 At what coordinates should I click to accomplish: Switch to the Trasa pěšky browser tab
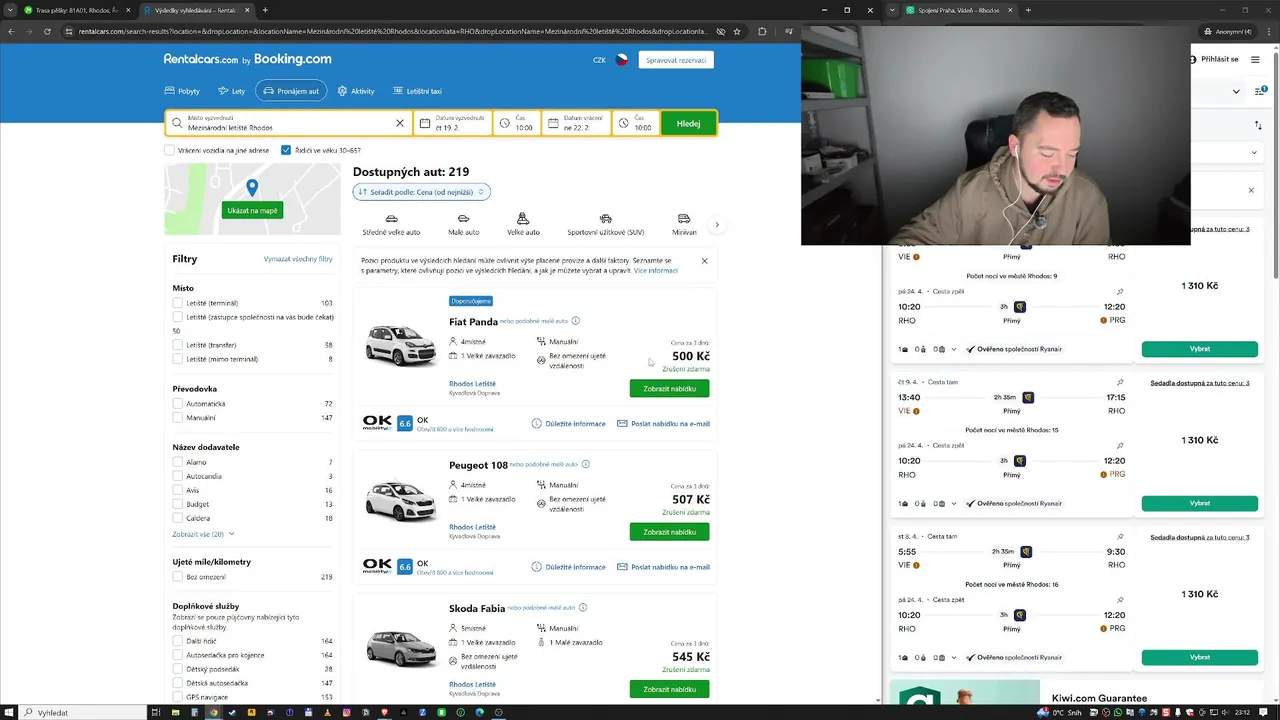[x=77, y=10]
